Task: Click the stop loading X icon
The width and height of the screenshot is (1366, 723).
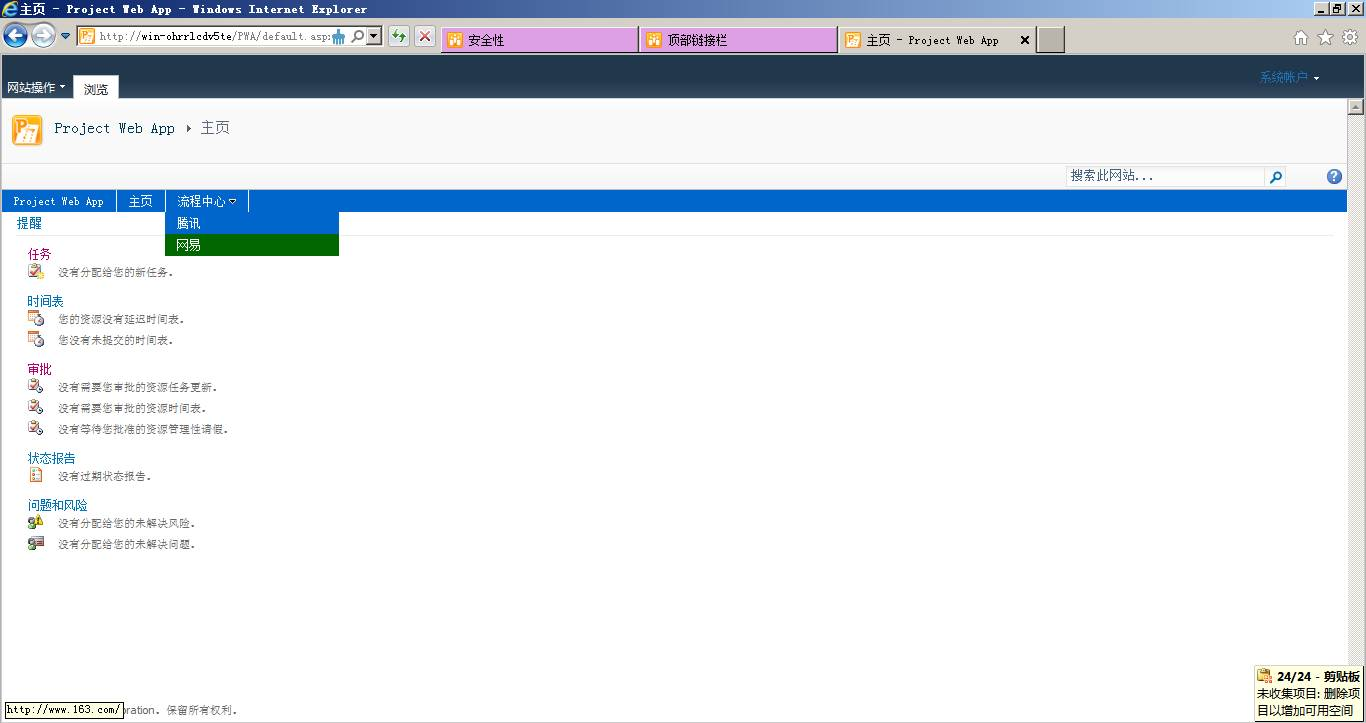Action: tap(425, 37)
